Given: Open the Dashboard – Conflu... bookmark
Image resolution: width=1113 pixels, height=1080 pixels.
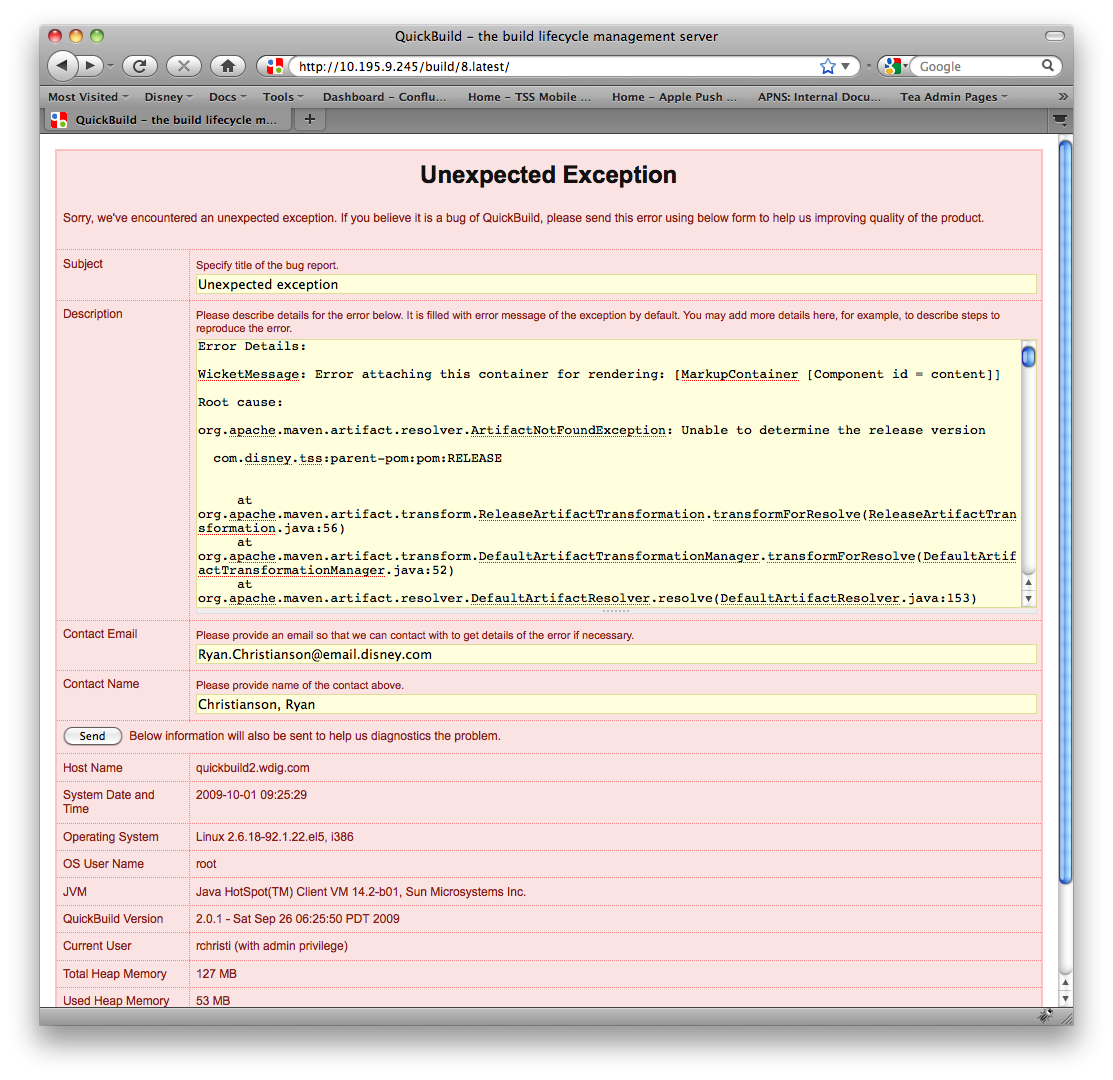Looking at the screenshot, I should click(384, 97).
